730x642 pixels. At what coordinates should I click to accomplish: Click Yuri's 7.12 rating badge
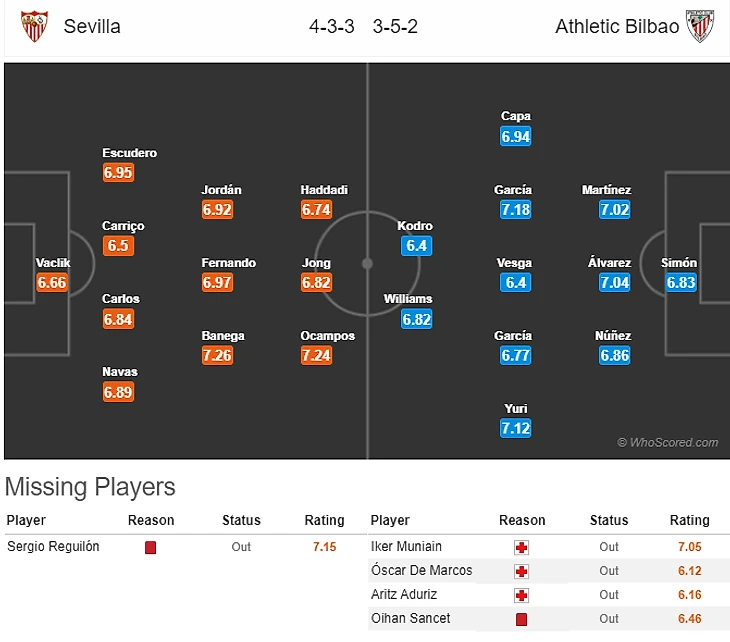pos(516,429)
